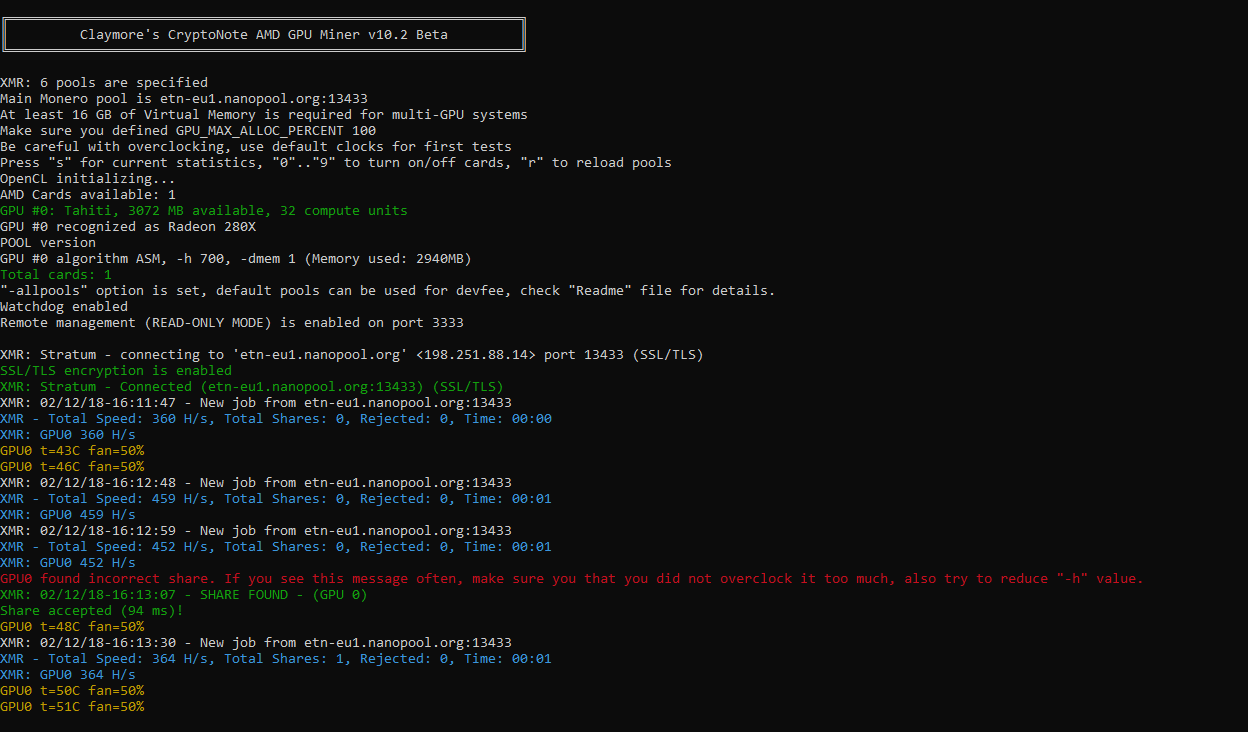This screenshot has width=1248, height=732.
Task: Select the 'GPU0 t=48C fan=50%' line
Action: click(72, 627)
